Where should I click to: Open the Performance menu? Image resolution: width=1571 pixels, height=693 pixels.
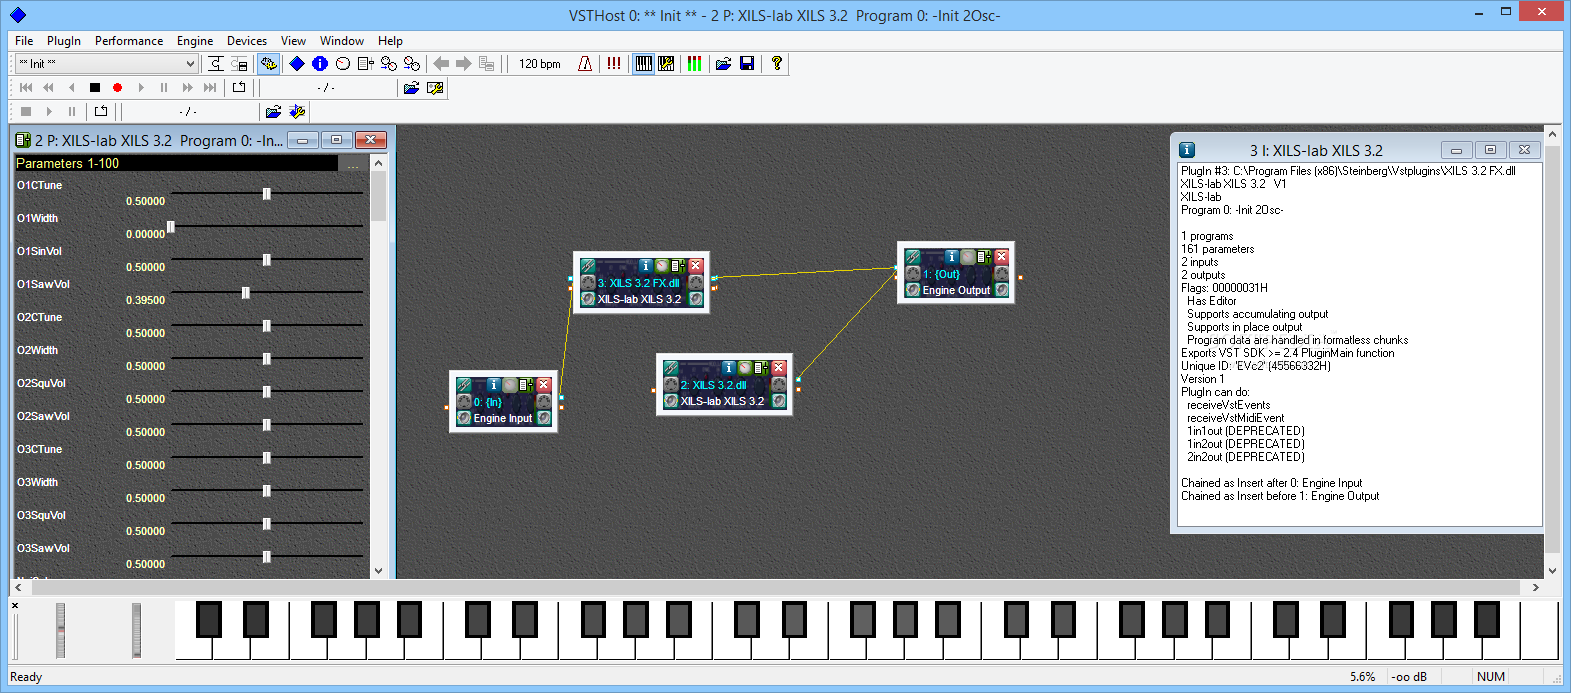[x=129, y=41]
